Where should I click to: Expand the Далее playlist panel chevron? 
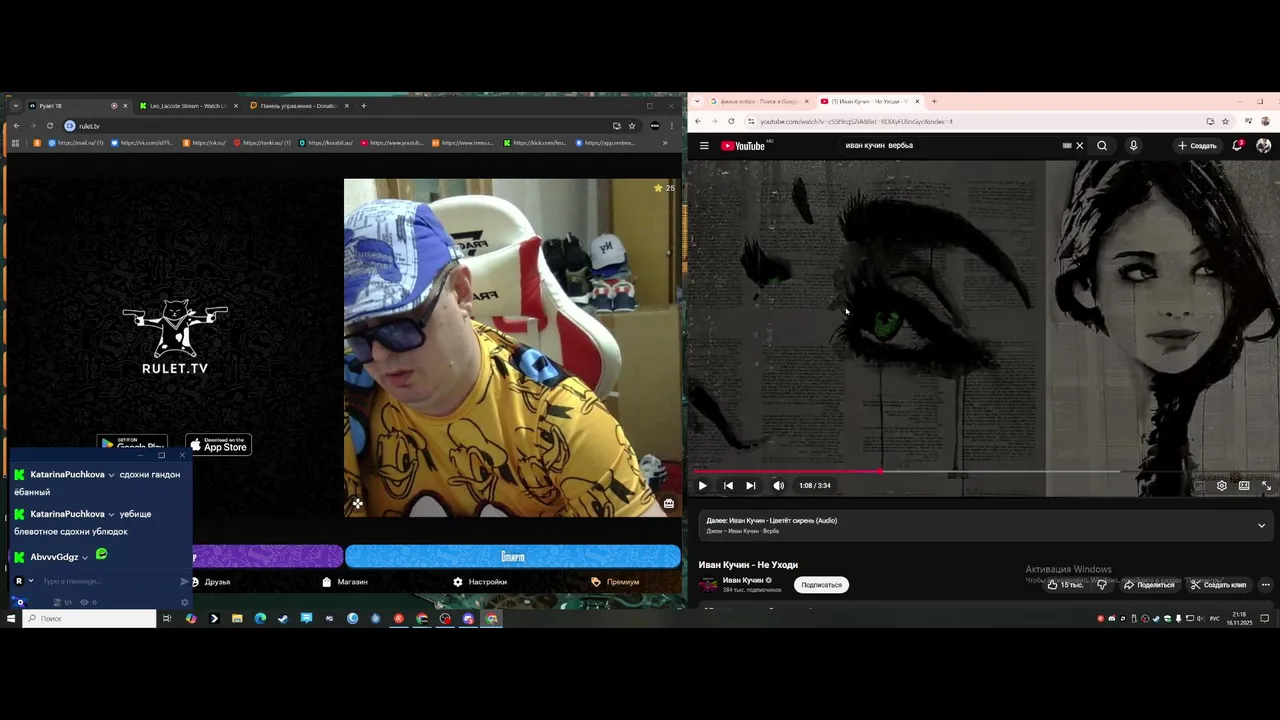coord(1261,526)
